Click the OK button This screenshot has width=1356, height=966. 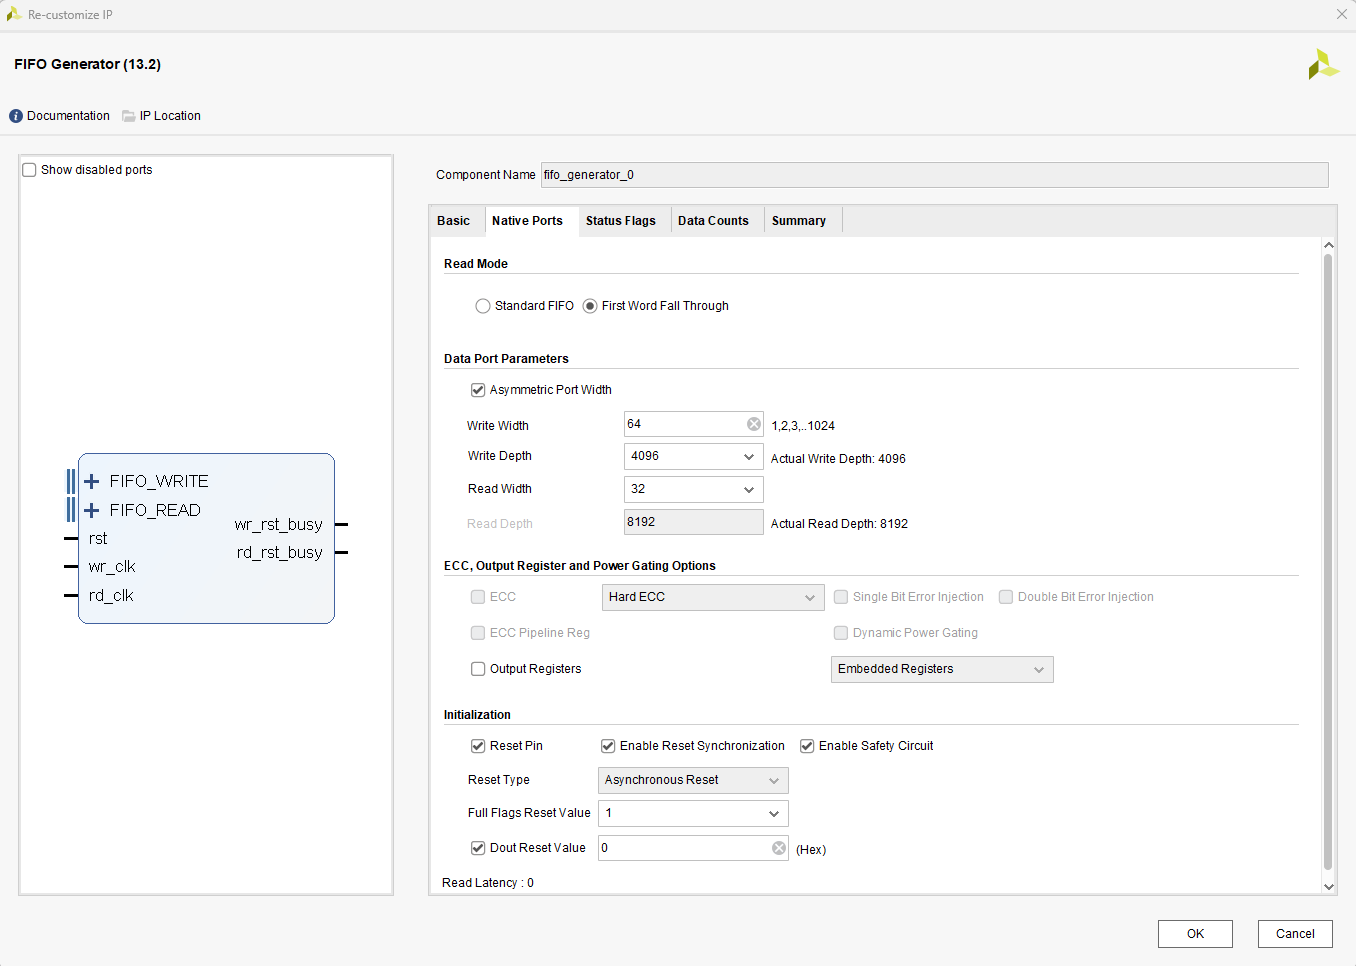1195,934
